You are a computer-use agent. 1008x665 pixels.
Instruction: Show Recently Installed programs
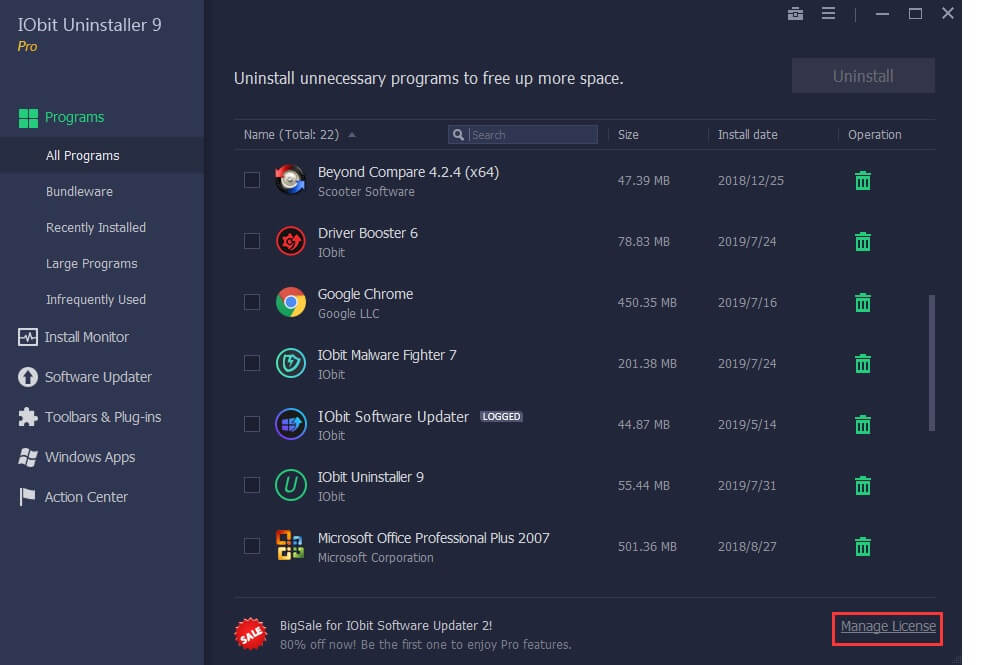point(96,228)
